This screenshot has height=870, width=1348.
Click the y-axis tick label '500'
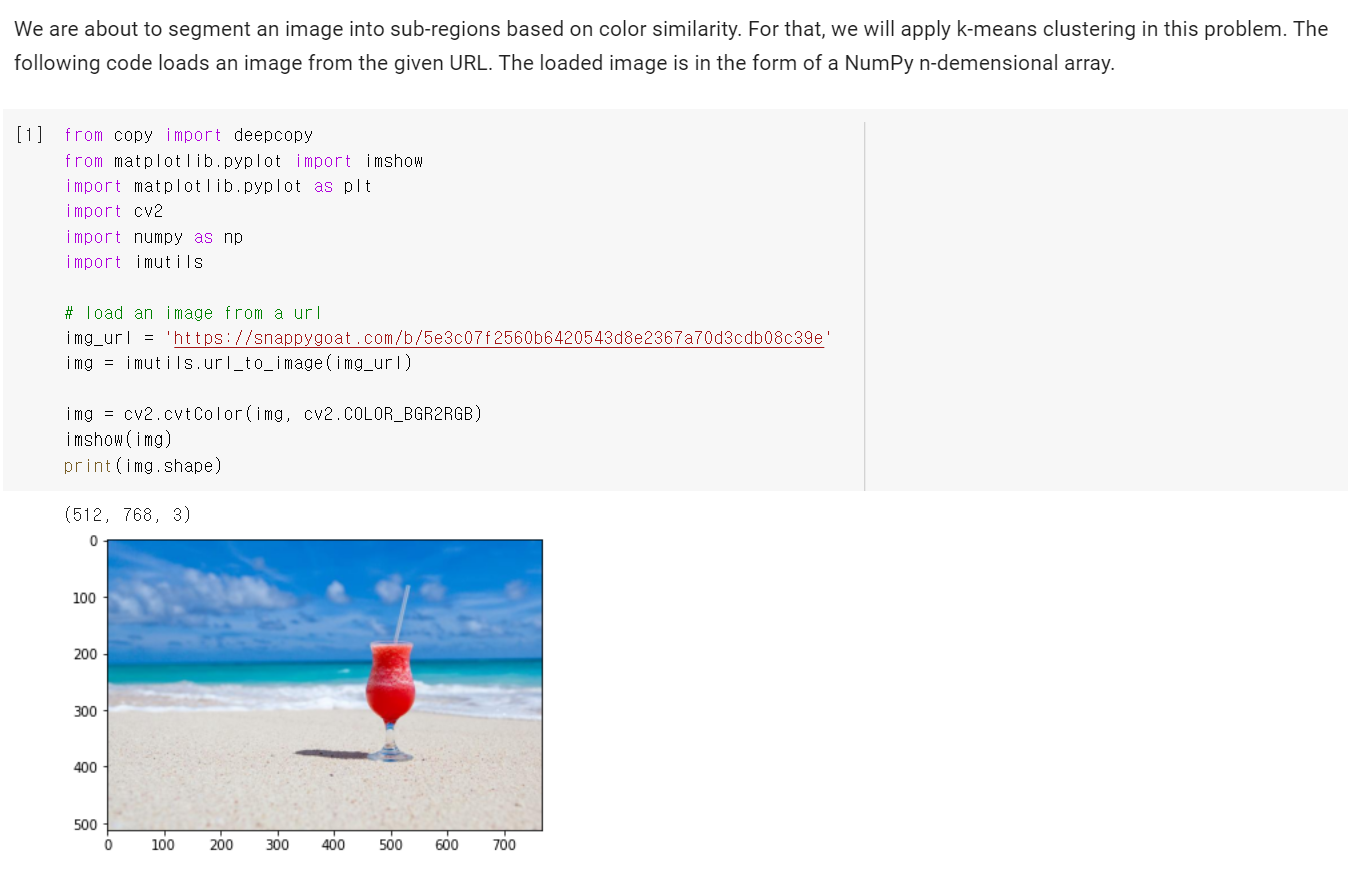84,825
